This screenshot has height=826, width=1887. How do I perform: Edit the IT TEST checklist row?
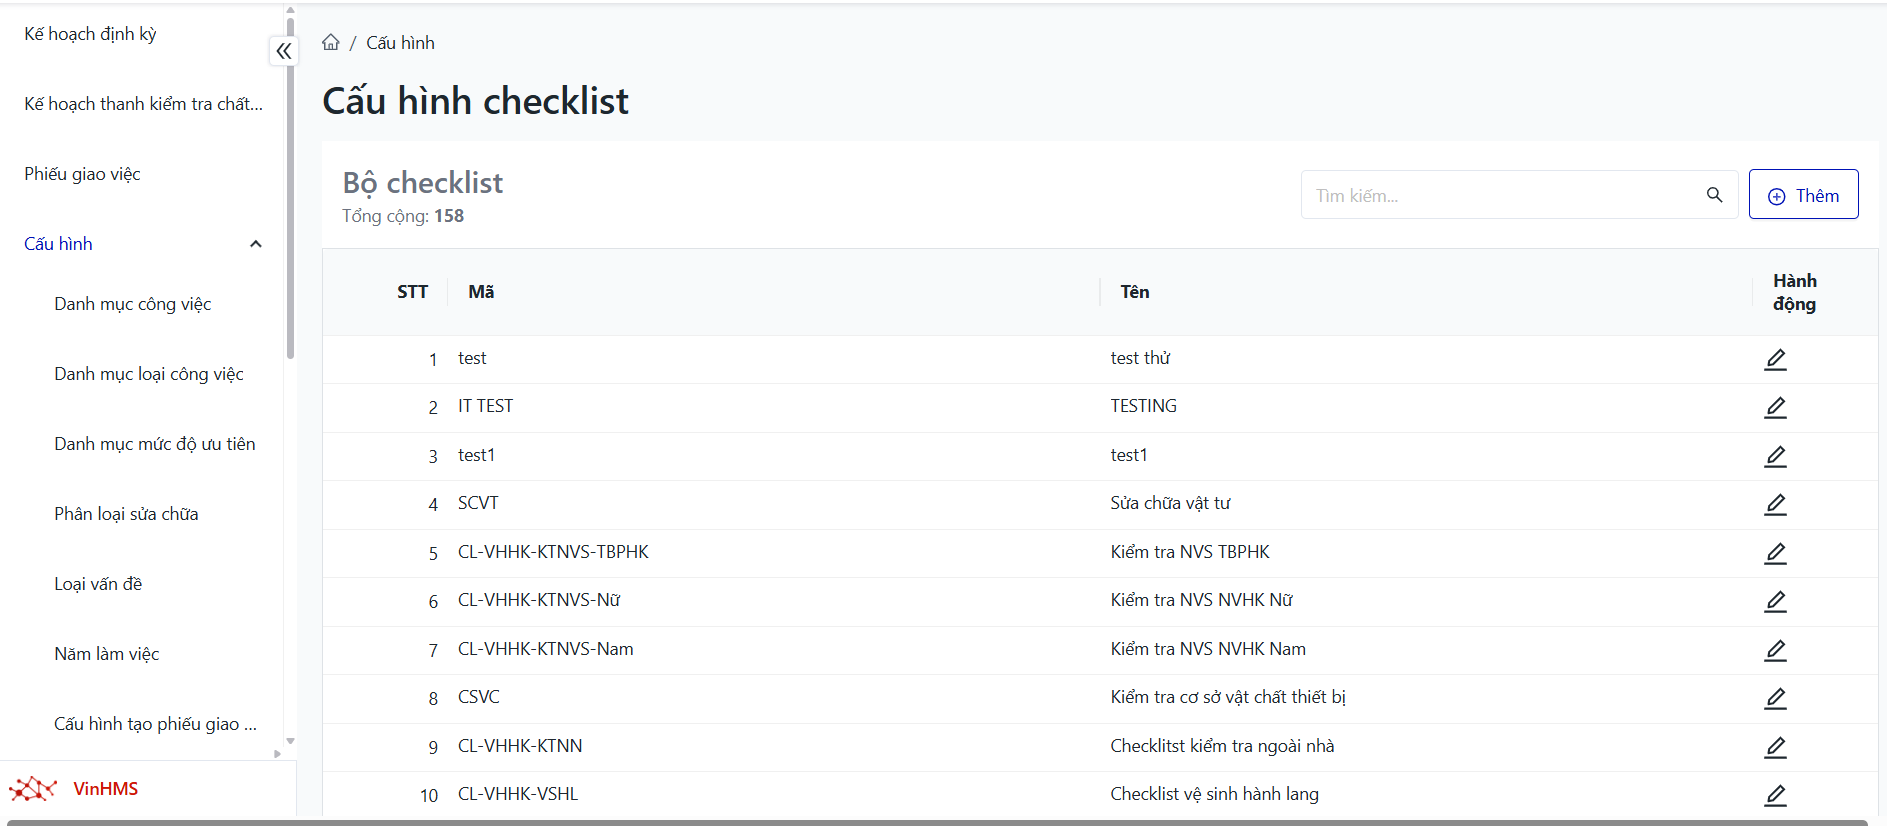[x=1775, y=407]
